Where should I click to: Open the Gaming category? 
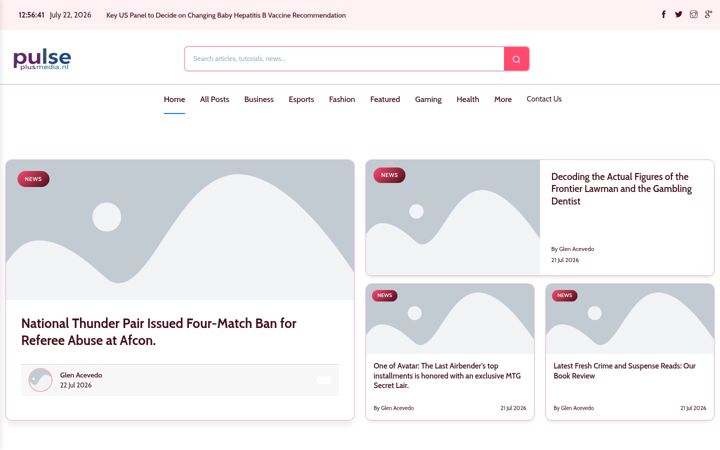pos(428,99)
